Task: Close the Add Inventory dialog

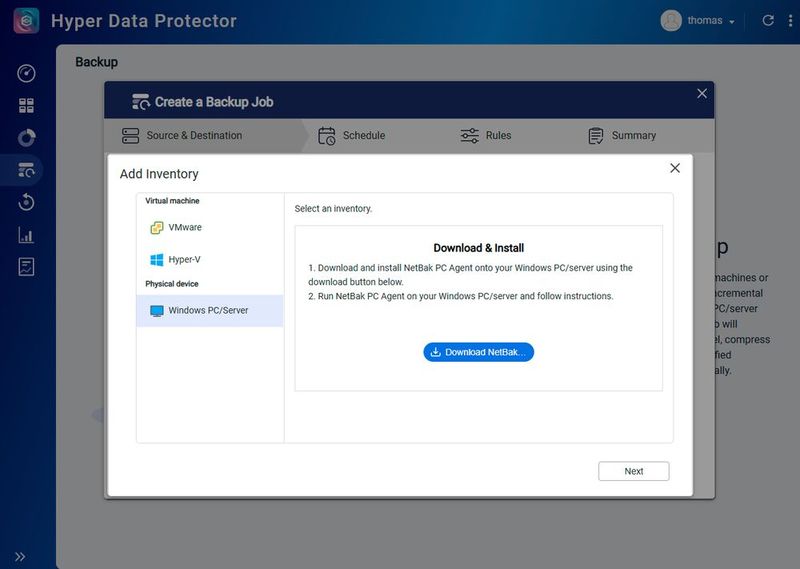Action: tap(675, 168)
